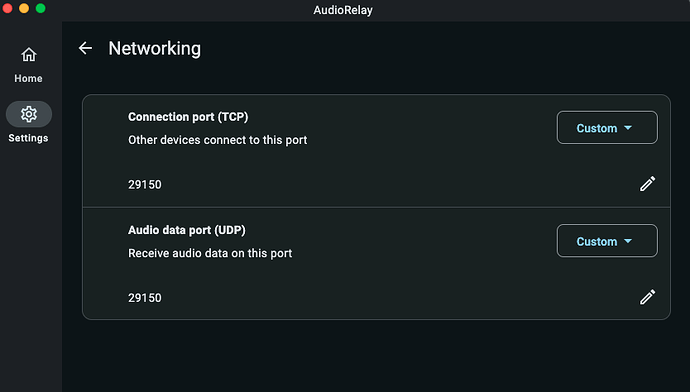Select the 29150 value under Connection port
690x392 pixels.
[145, 184]
